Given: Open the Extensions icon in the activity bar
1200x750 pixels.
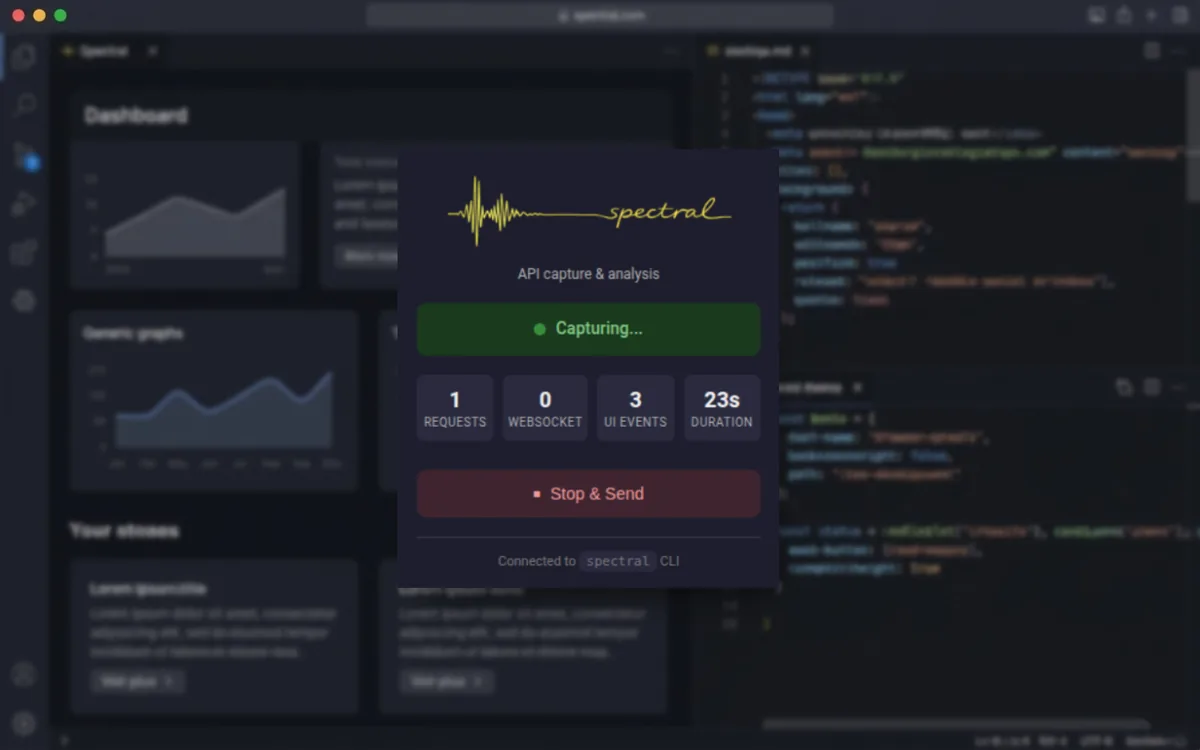Looking at the screenshot, I should coord(24,251).
